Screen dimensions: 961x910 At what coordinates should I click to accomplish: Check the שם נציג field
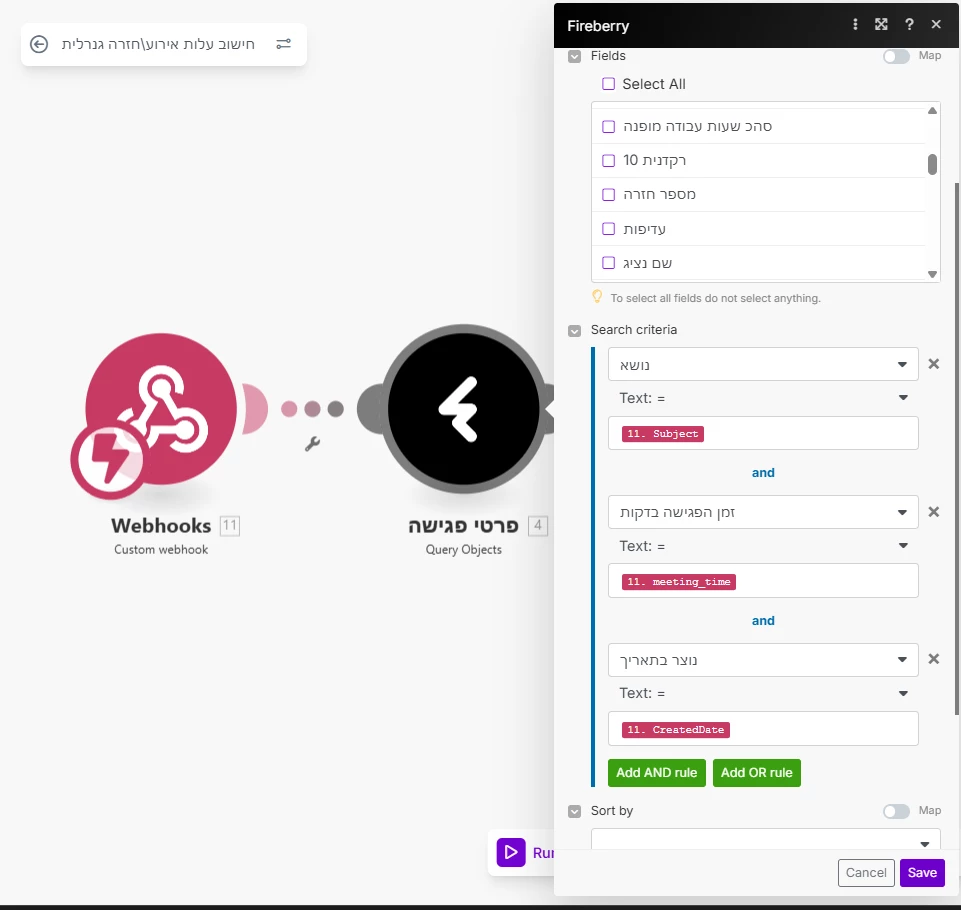[608, 263]
